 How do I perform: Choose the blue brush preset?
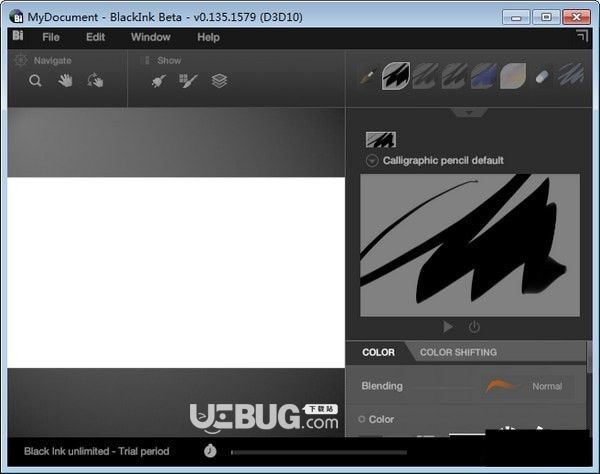click(x=484, y=76)
